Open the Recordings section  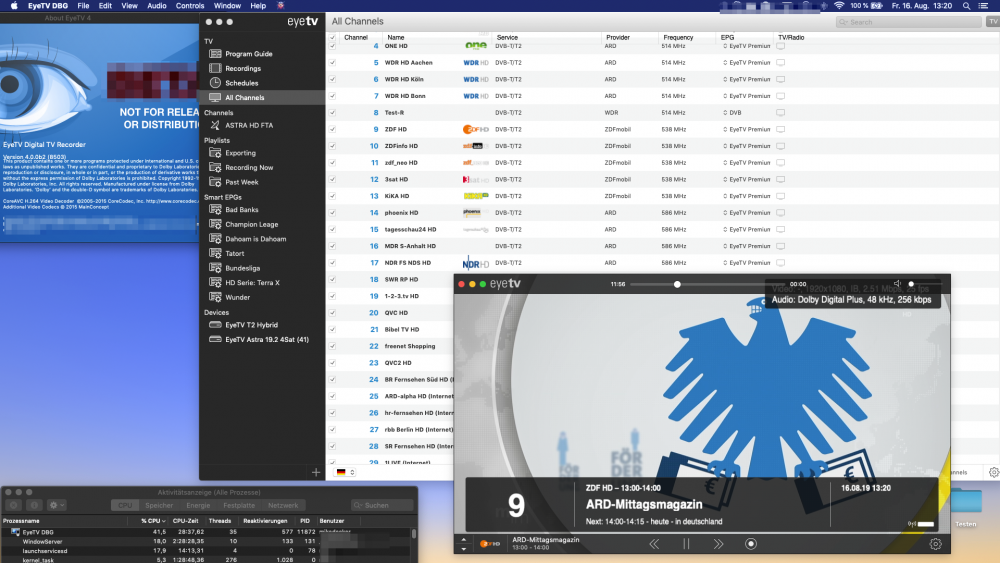(x=242, y=69)
